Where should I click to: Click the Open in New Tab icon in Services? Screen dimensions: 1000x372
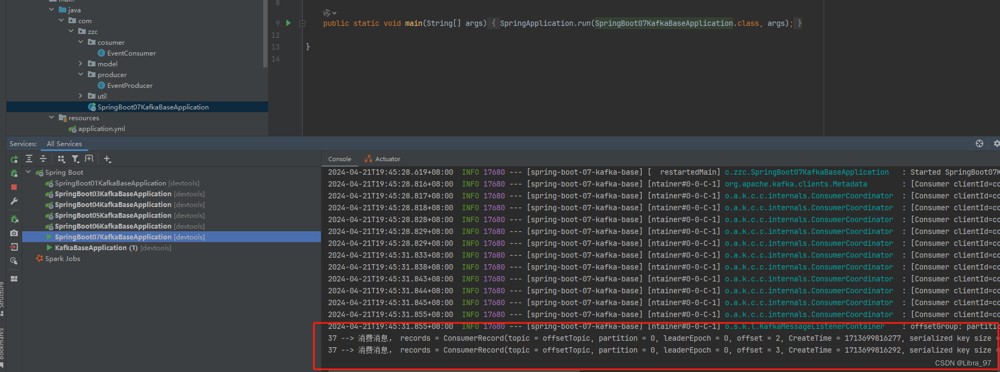[x=89, y=159]
